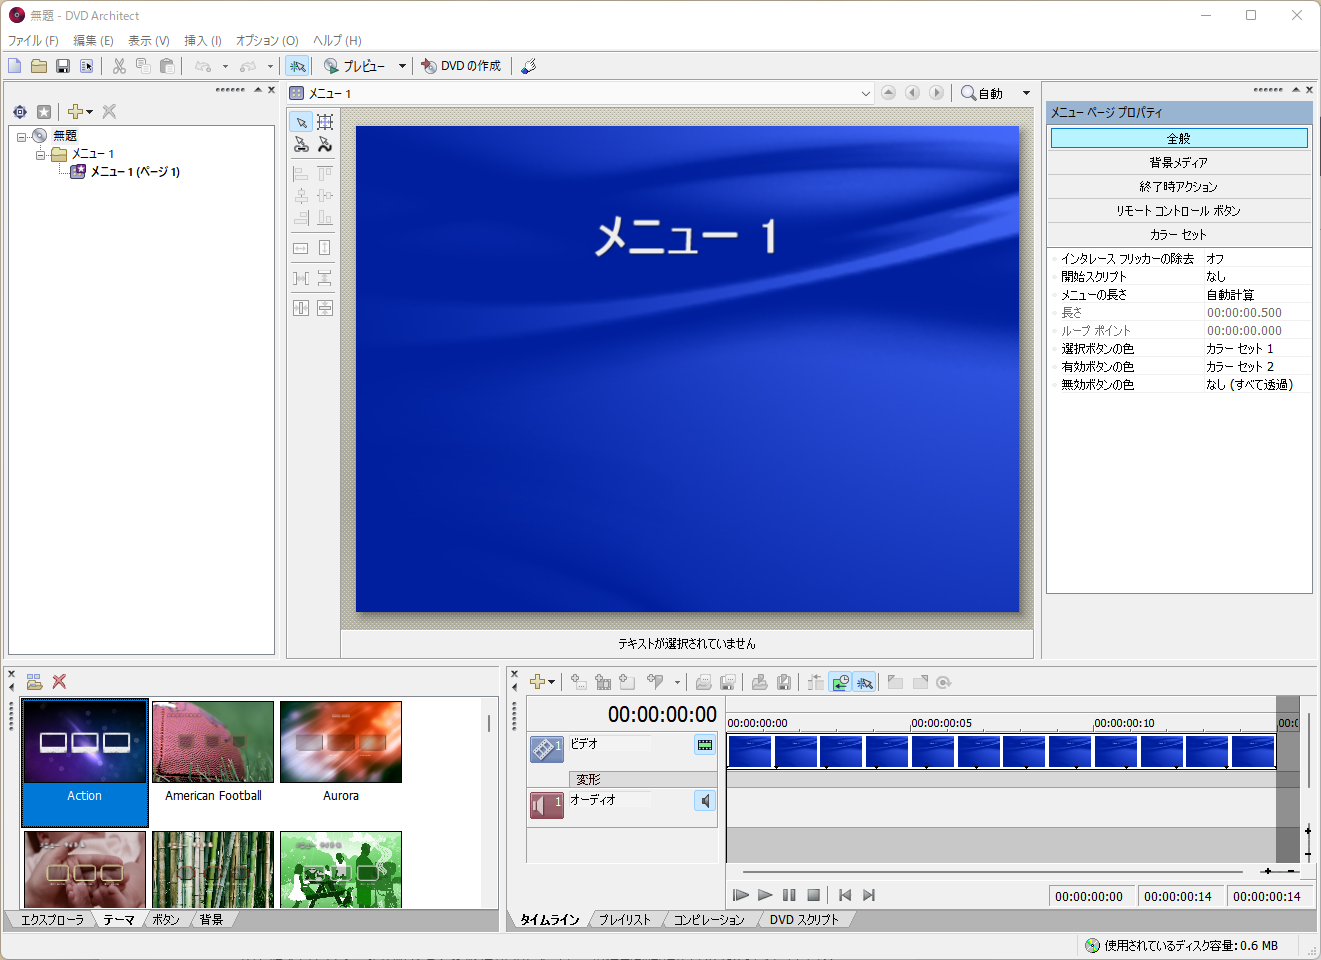The image size is (1321, 960).
Task: Cut using the scissors toolbar icon
Action: point(118,65)
